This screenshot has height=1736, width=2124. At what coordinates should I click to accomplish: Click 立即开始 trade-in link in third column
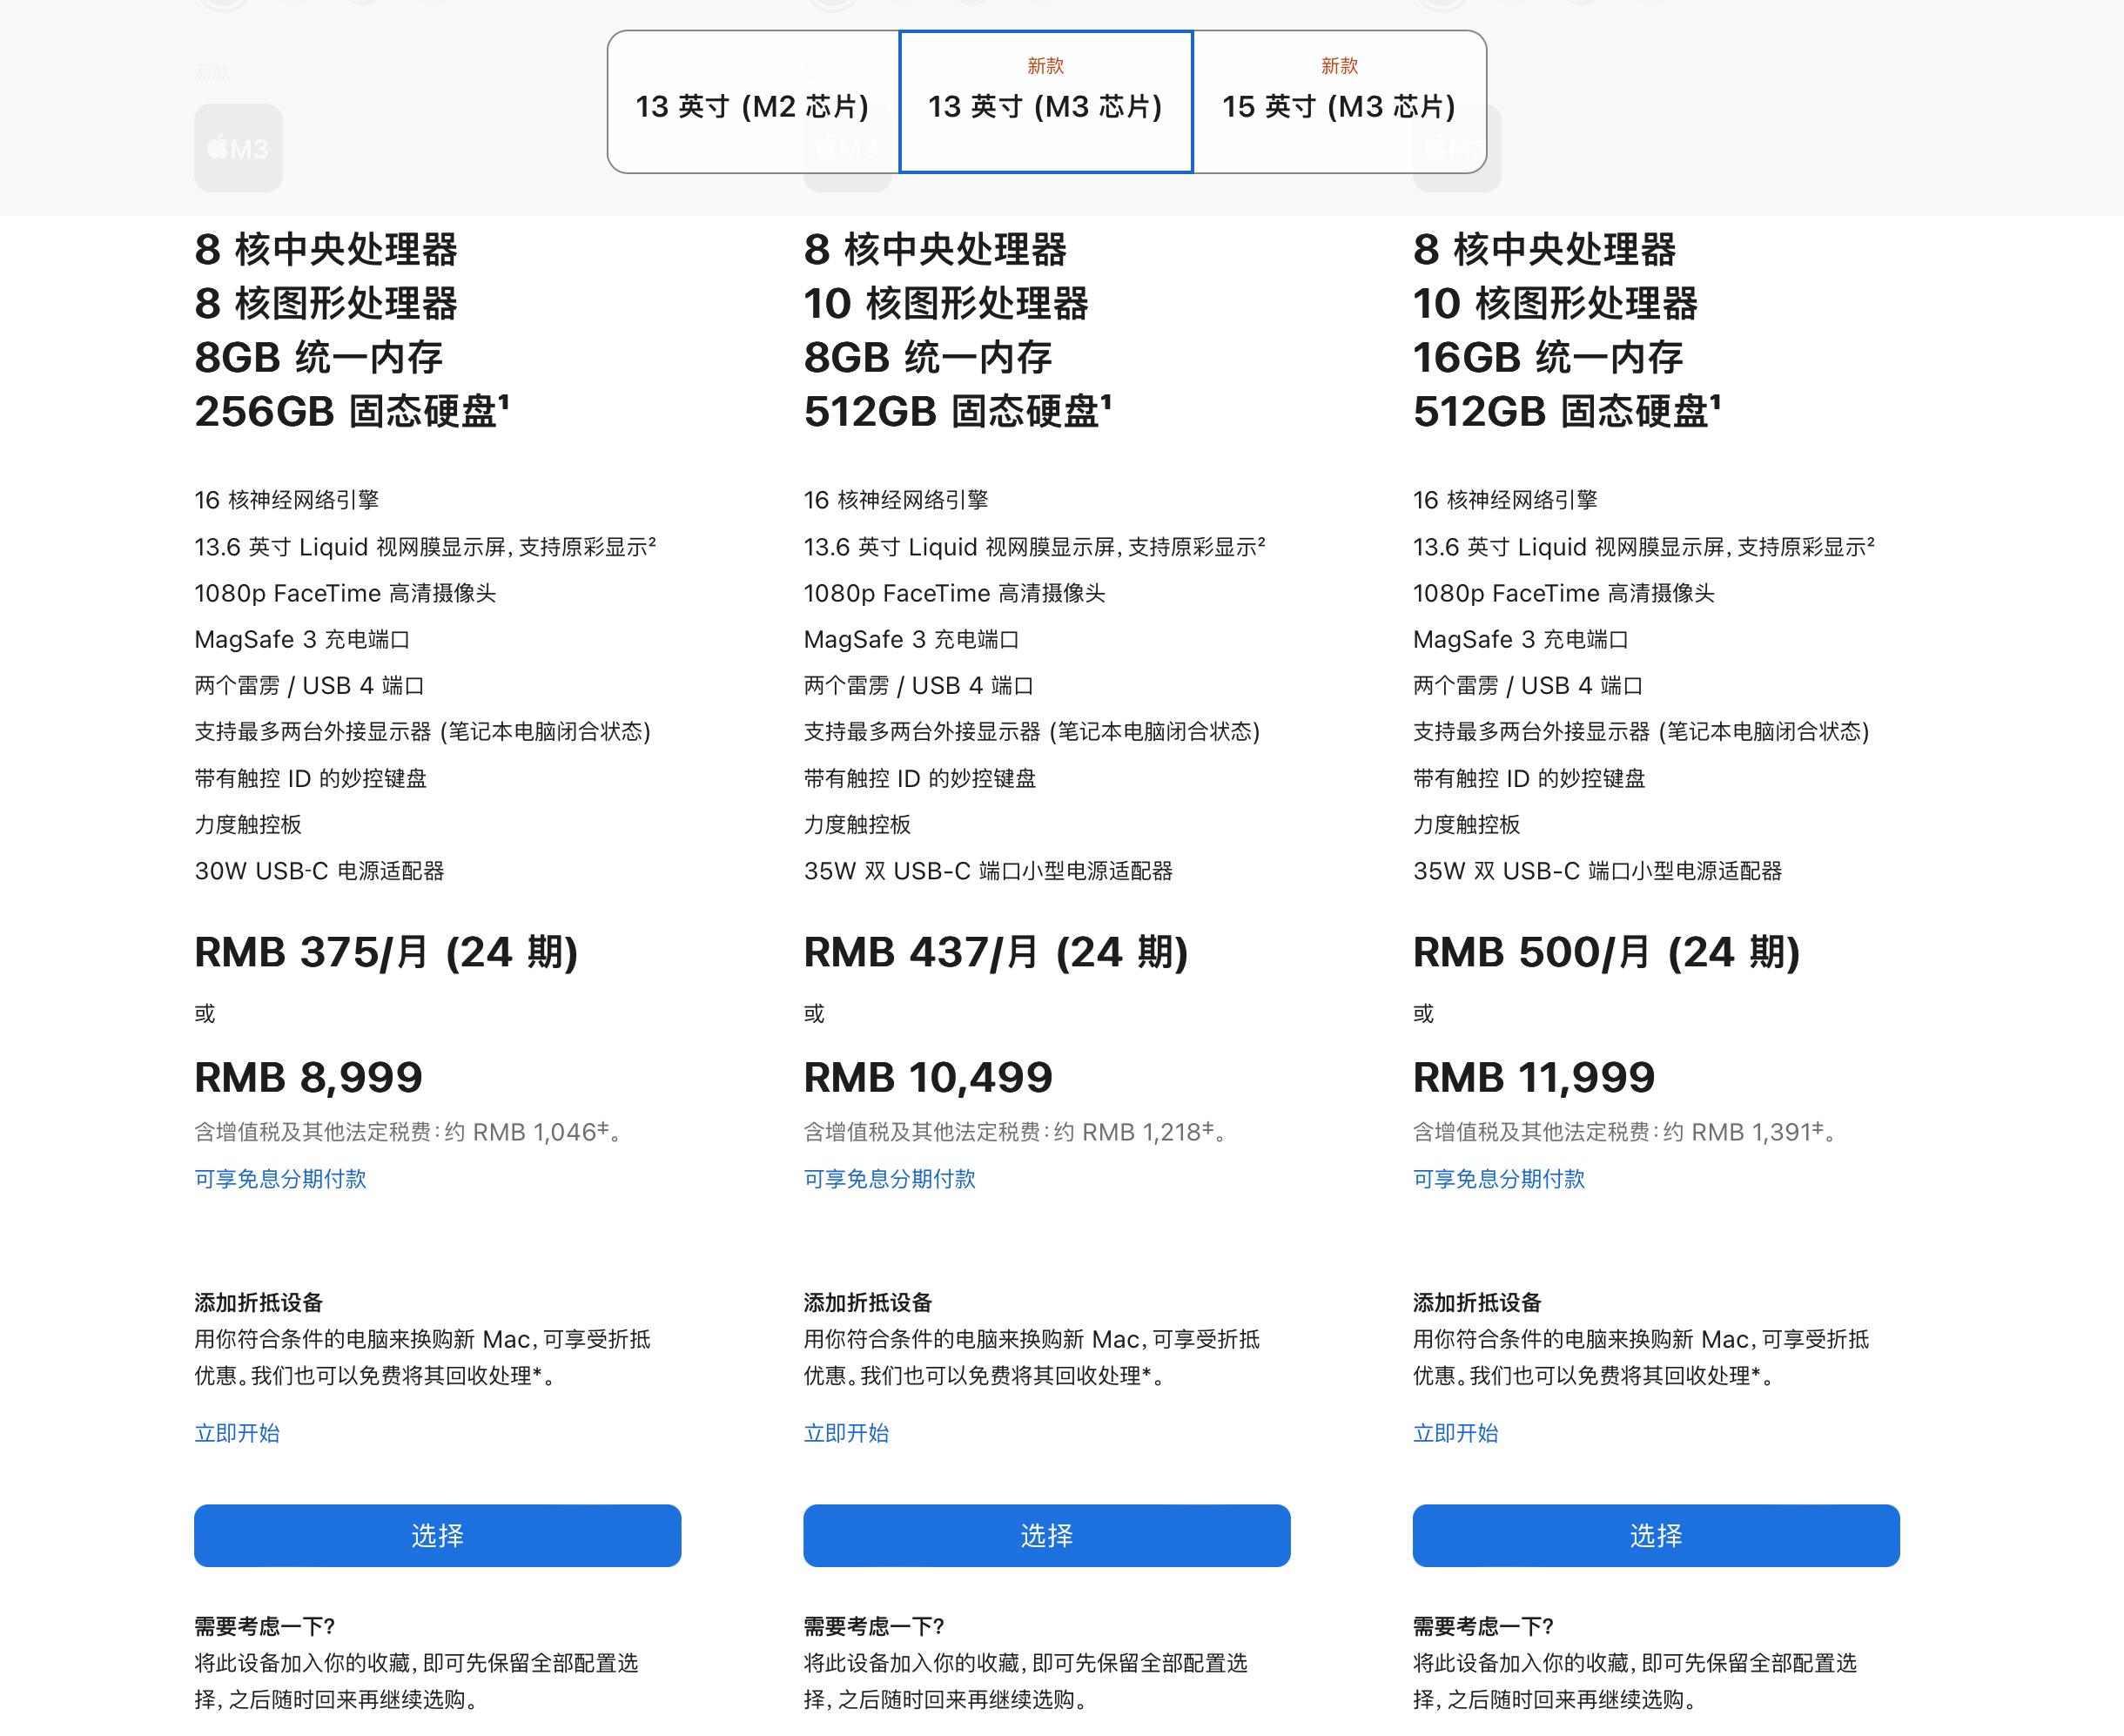point(1455,1433)
